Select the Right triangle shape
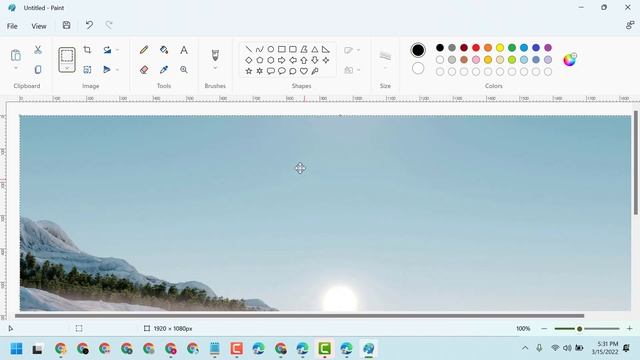The height and width of the screenshot is (360, 640). (x=326, y=49)
